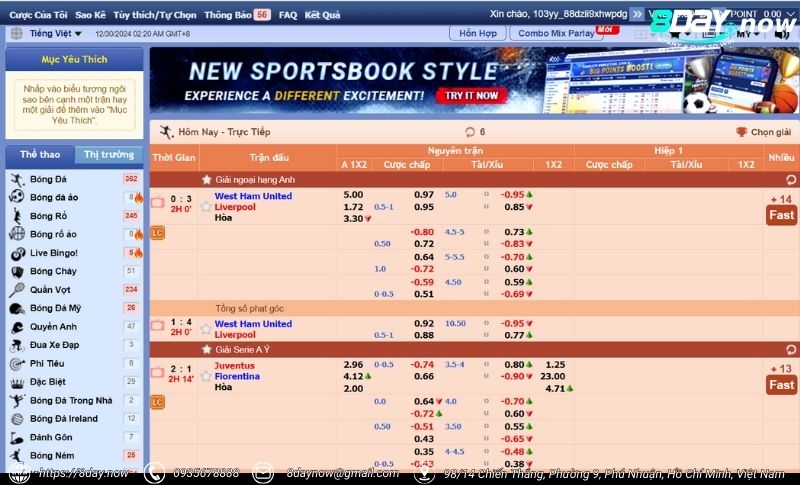
Task: Refresh the live match list counter
Action: (470, 132)
